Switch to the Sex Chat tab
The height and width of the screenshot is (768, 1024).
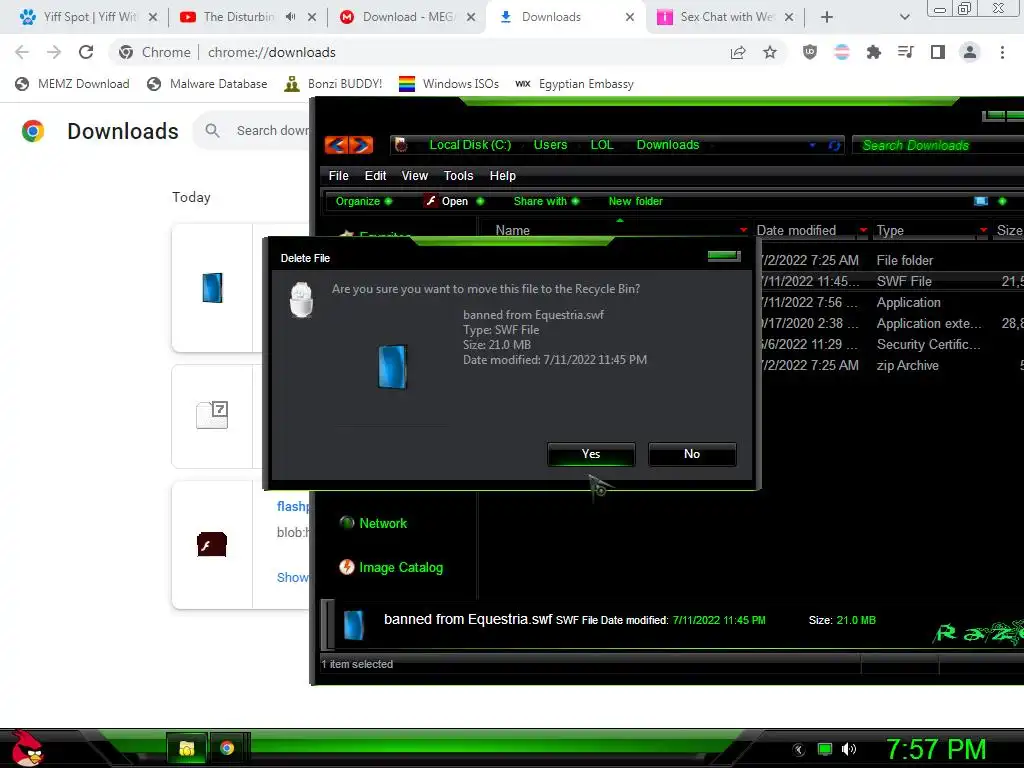tap(727, 17)
